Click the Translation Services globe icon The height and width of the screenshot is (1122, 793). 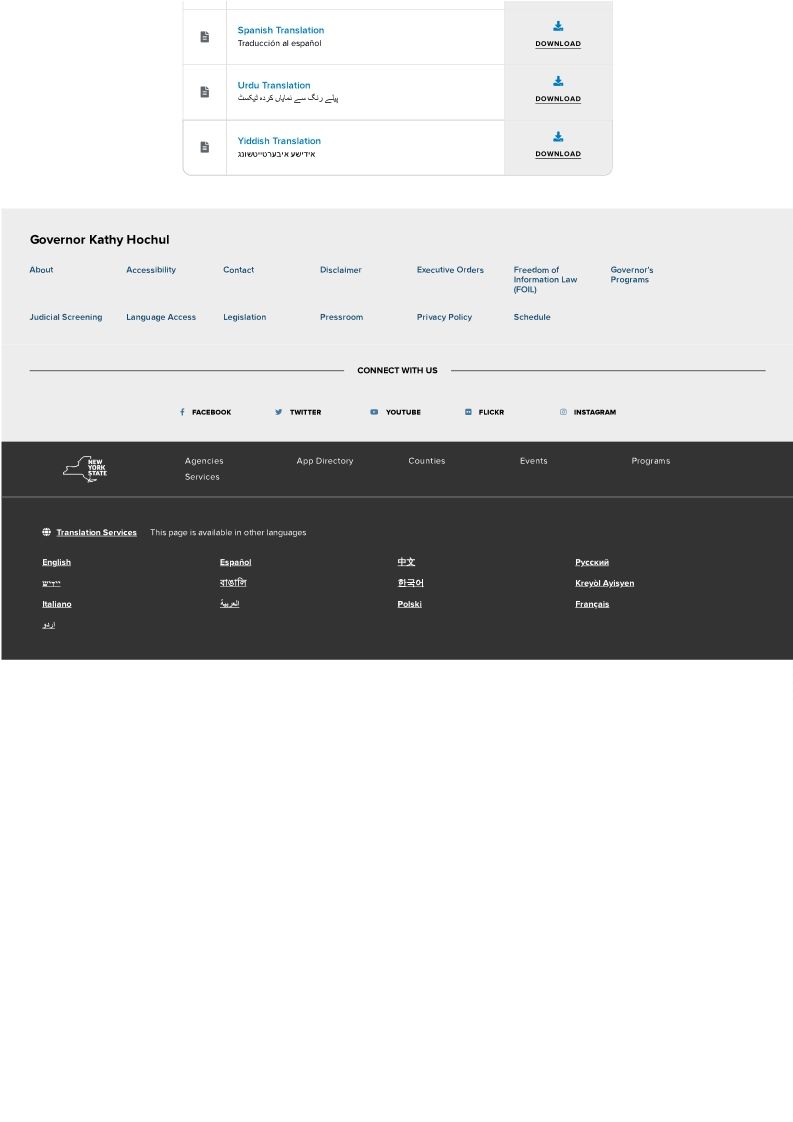[46, 532]
